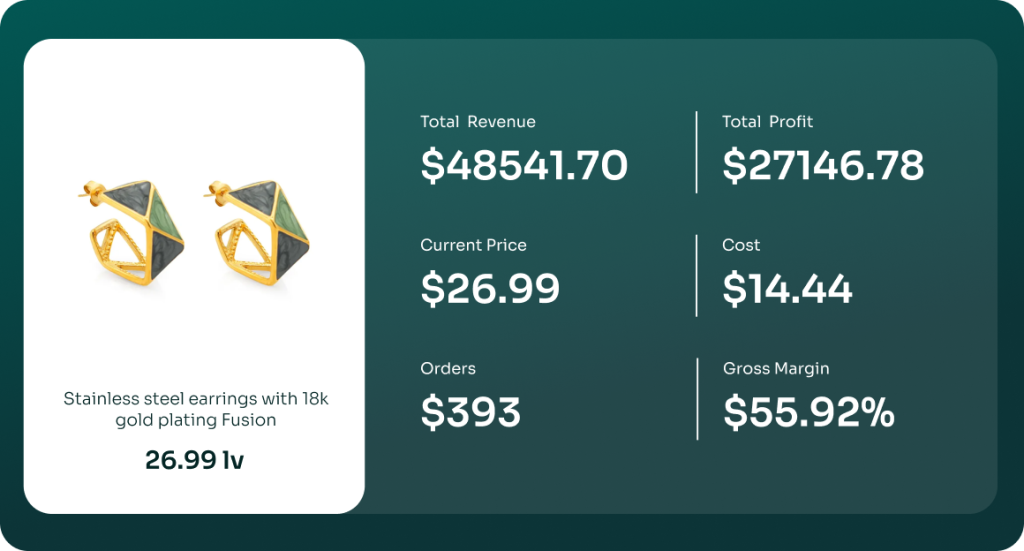Image resolution: width=1024 pixels, height=551 pixels.
Task: Select the Total Revenue label
Action: click(477, 122)
